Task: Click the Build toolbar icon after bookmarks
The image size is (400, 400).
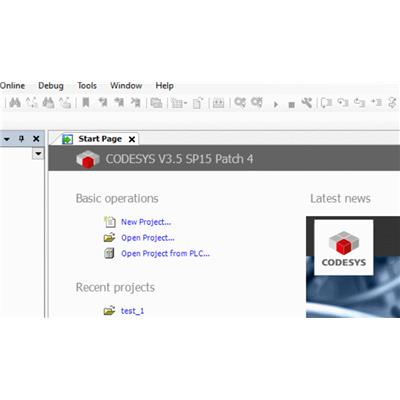Action: point(156,103)
